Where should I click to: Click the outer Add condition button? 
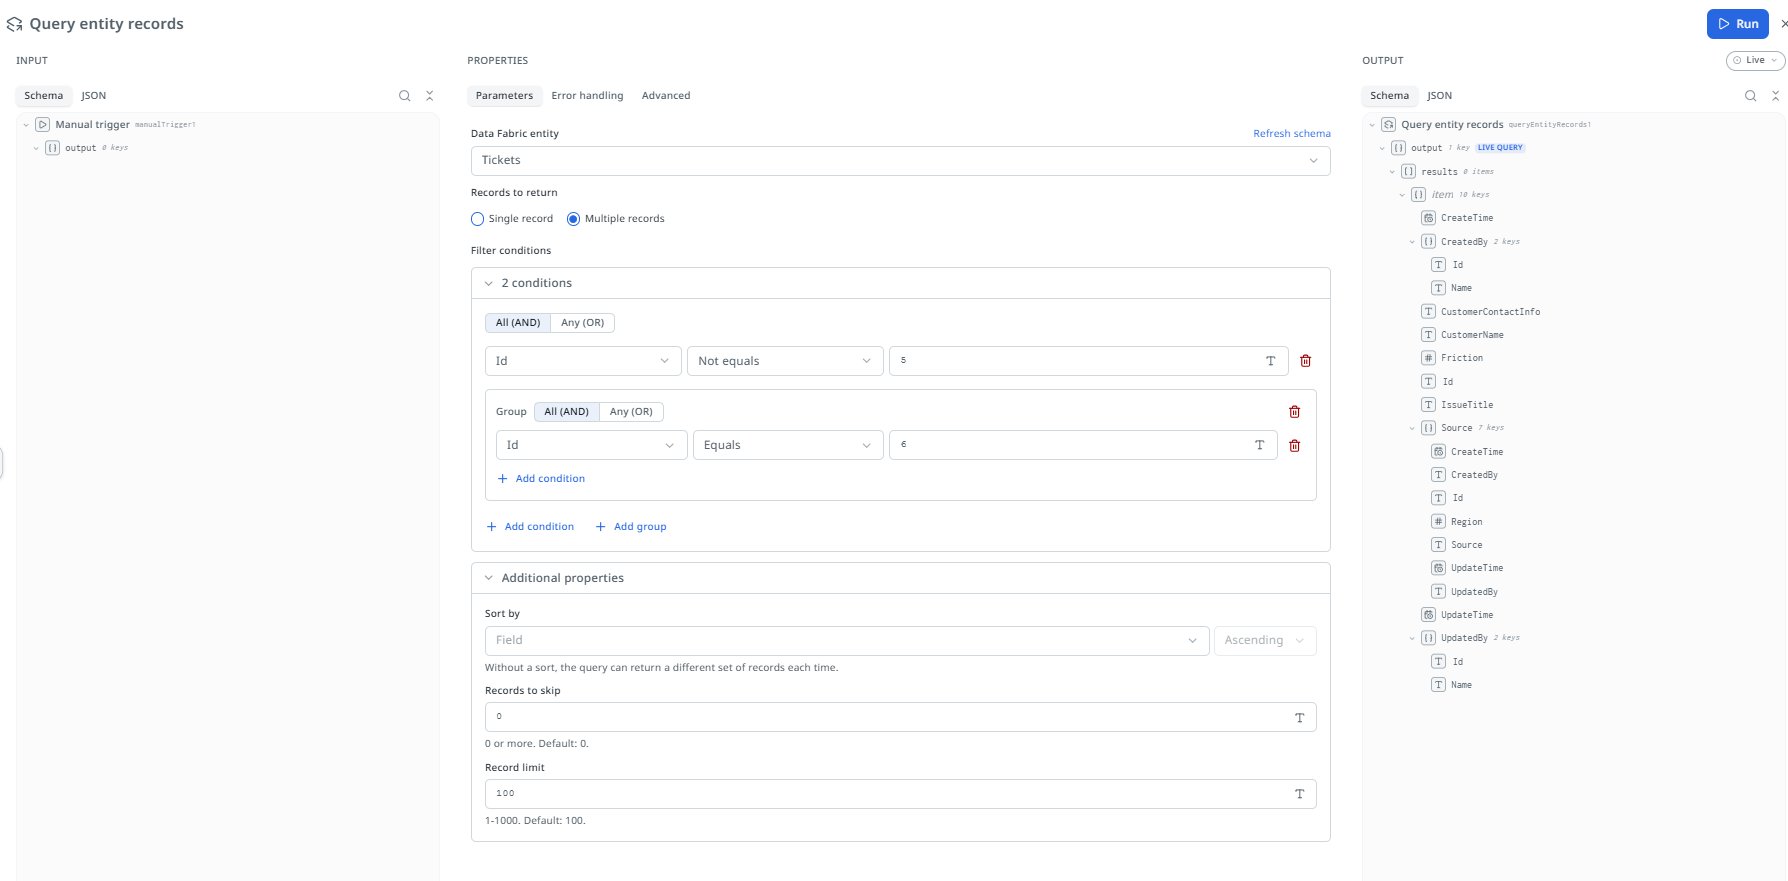530,527
